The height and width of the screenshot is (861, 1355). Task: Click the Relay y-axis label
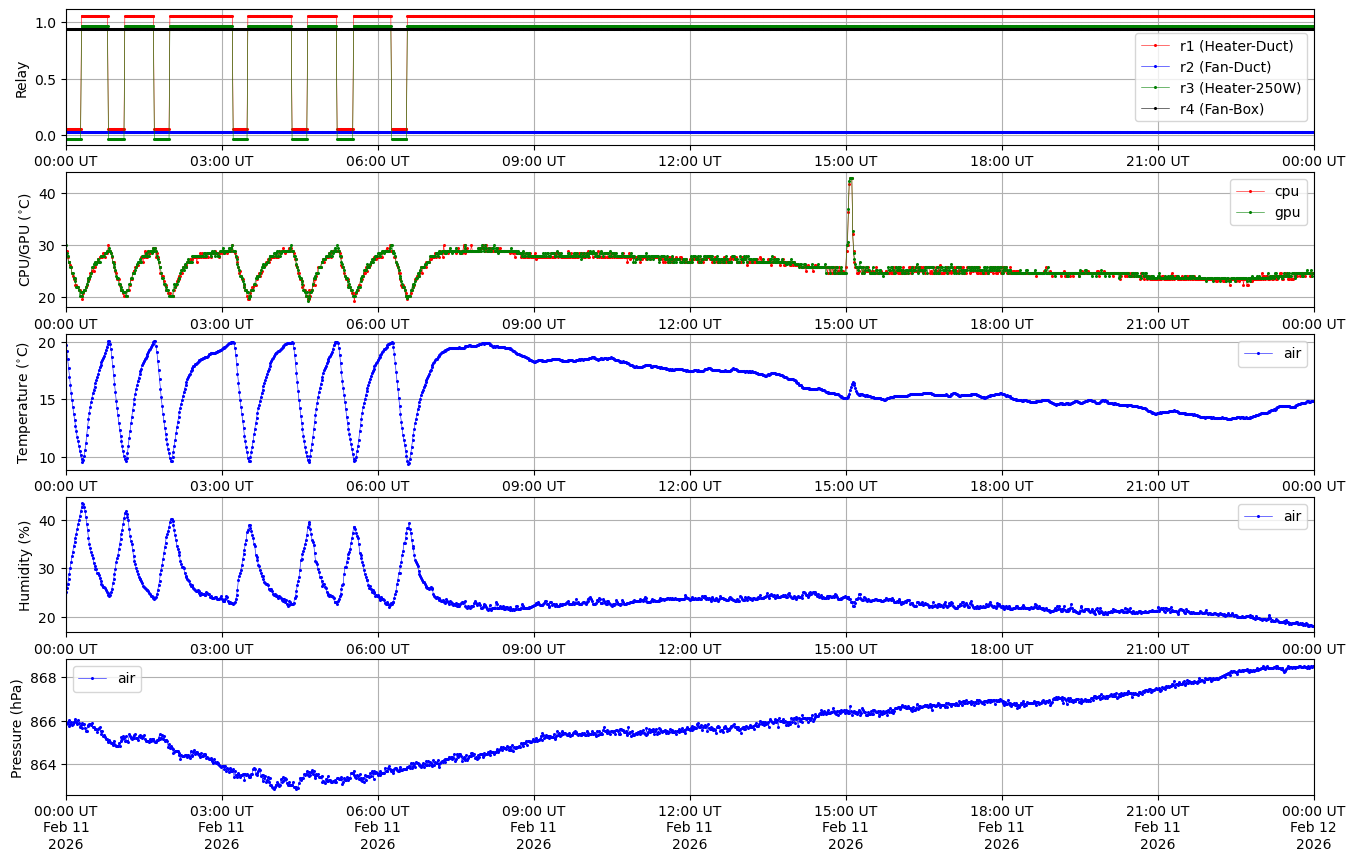click(22, 78)
